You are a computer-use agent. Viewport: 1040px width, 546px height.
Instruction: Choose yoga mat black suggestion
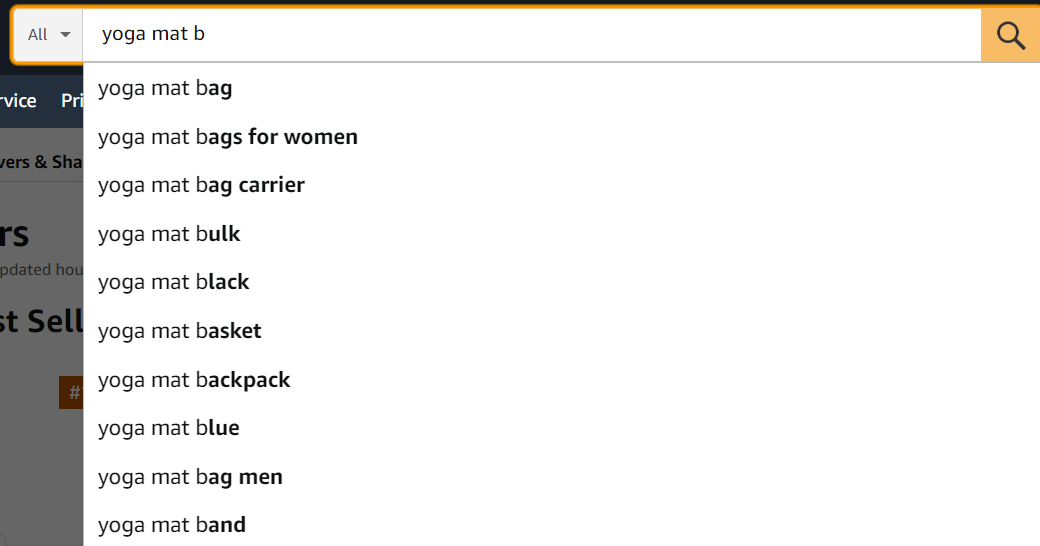point(561,282)
